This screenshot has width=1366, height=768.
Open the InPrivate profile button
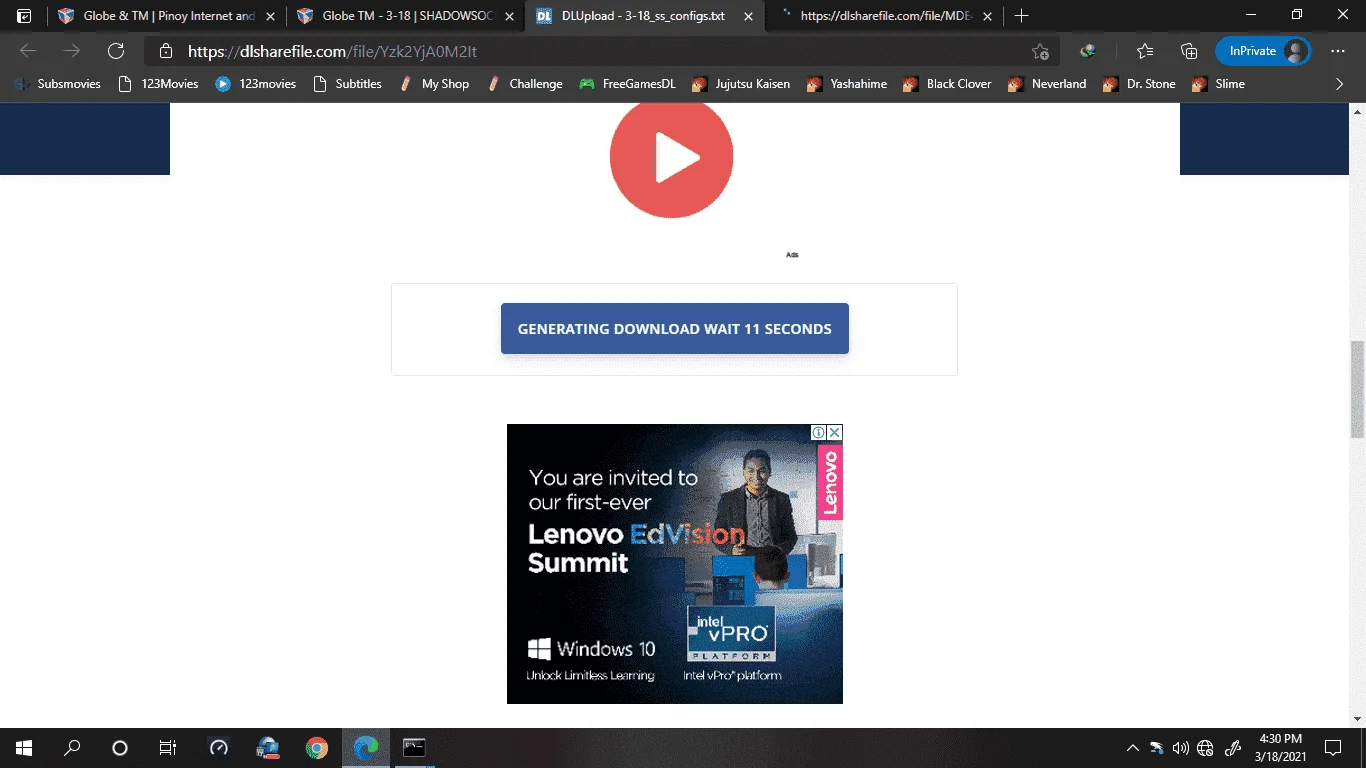(1262, 51)
